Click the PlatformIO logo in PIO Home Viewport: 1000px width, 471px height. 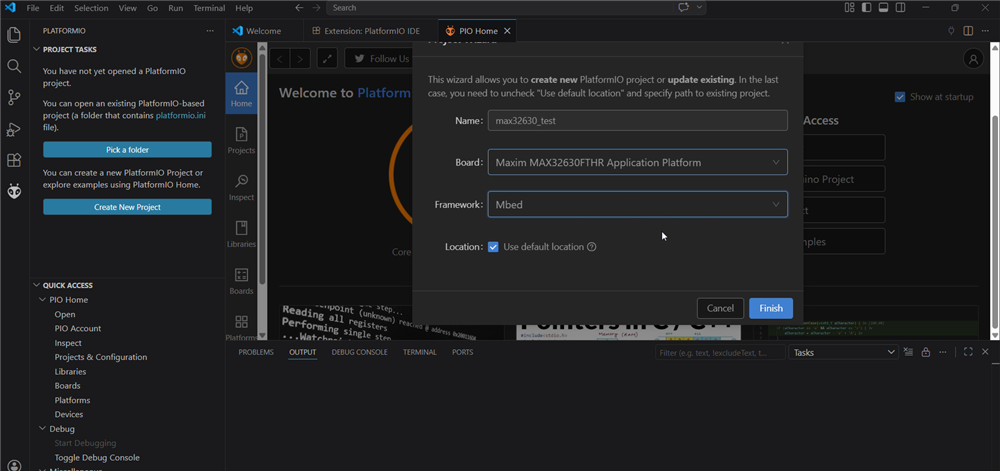coord(241,57)
